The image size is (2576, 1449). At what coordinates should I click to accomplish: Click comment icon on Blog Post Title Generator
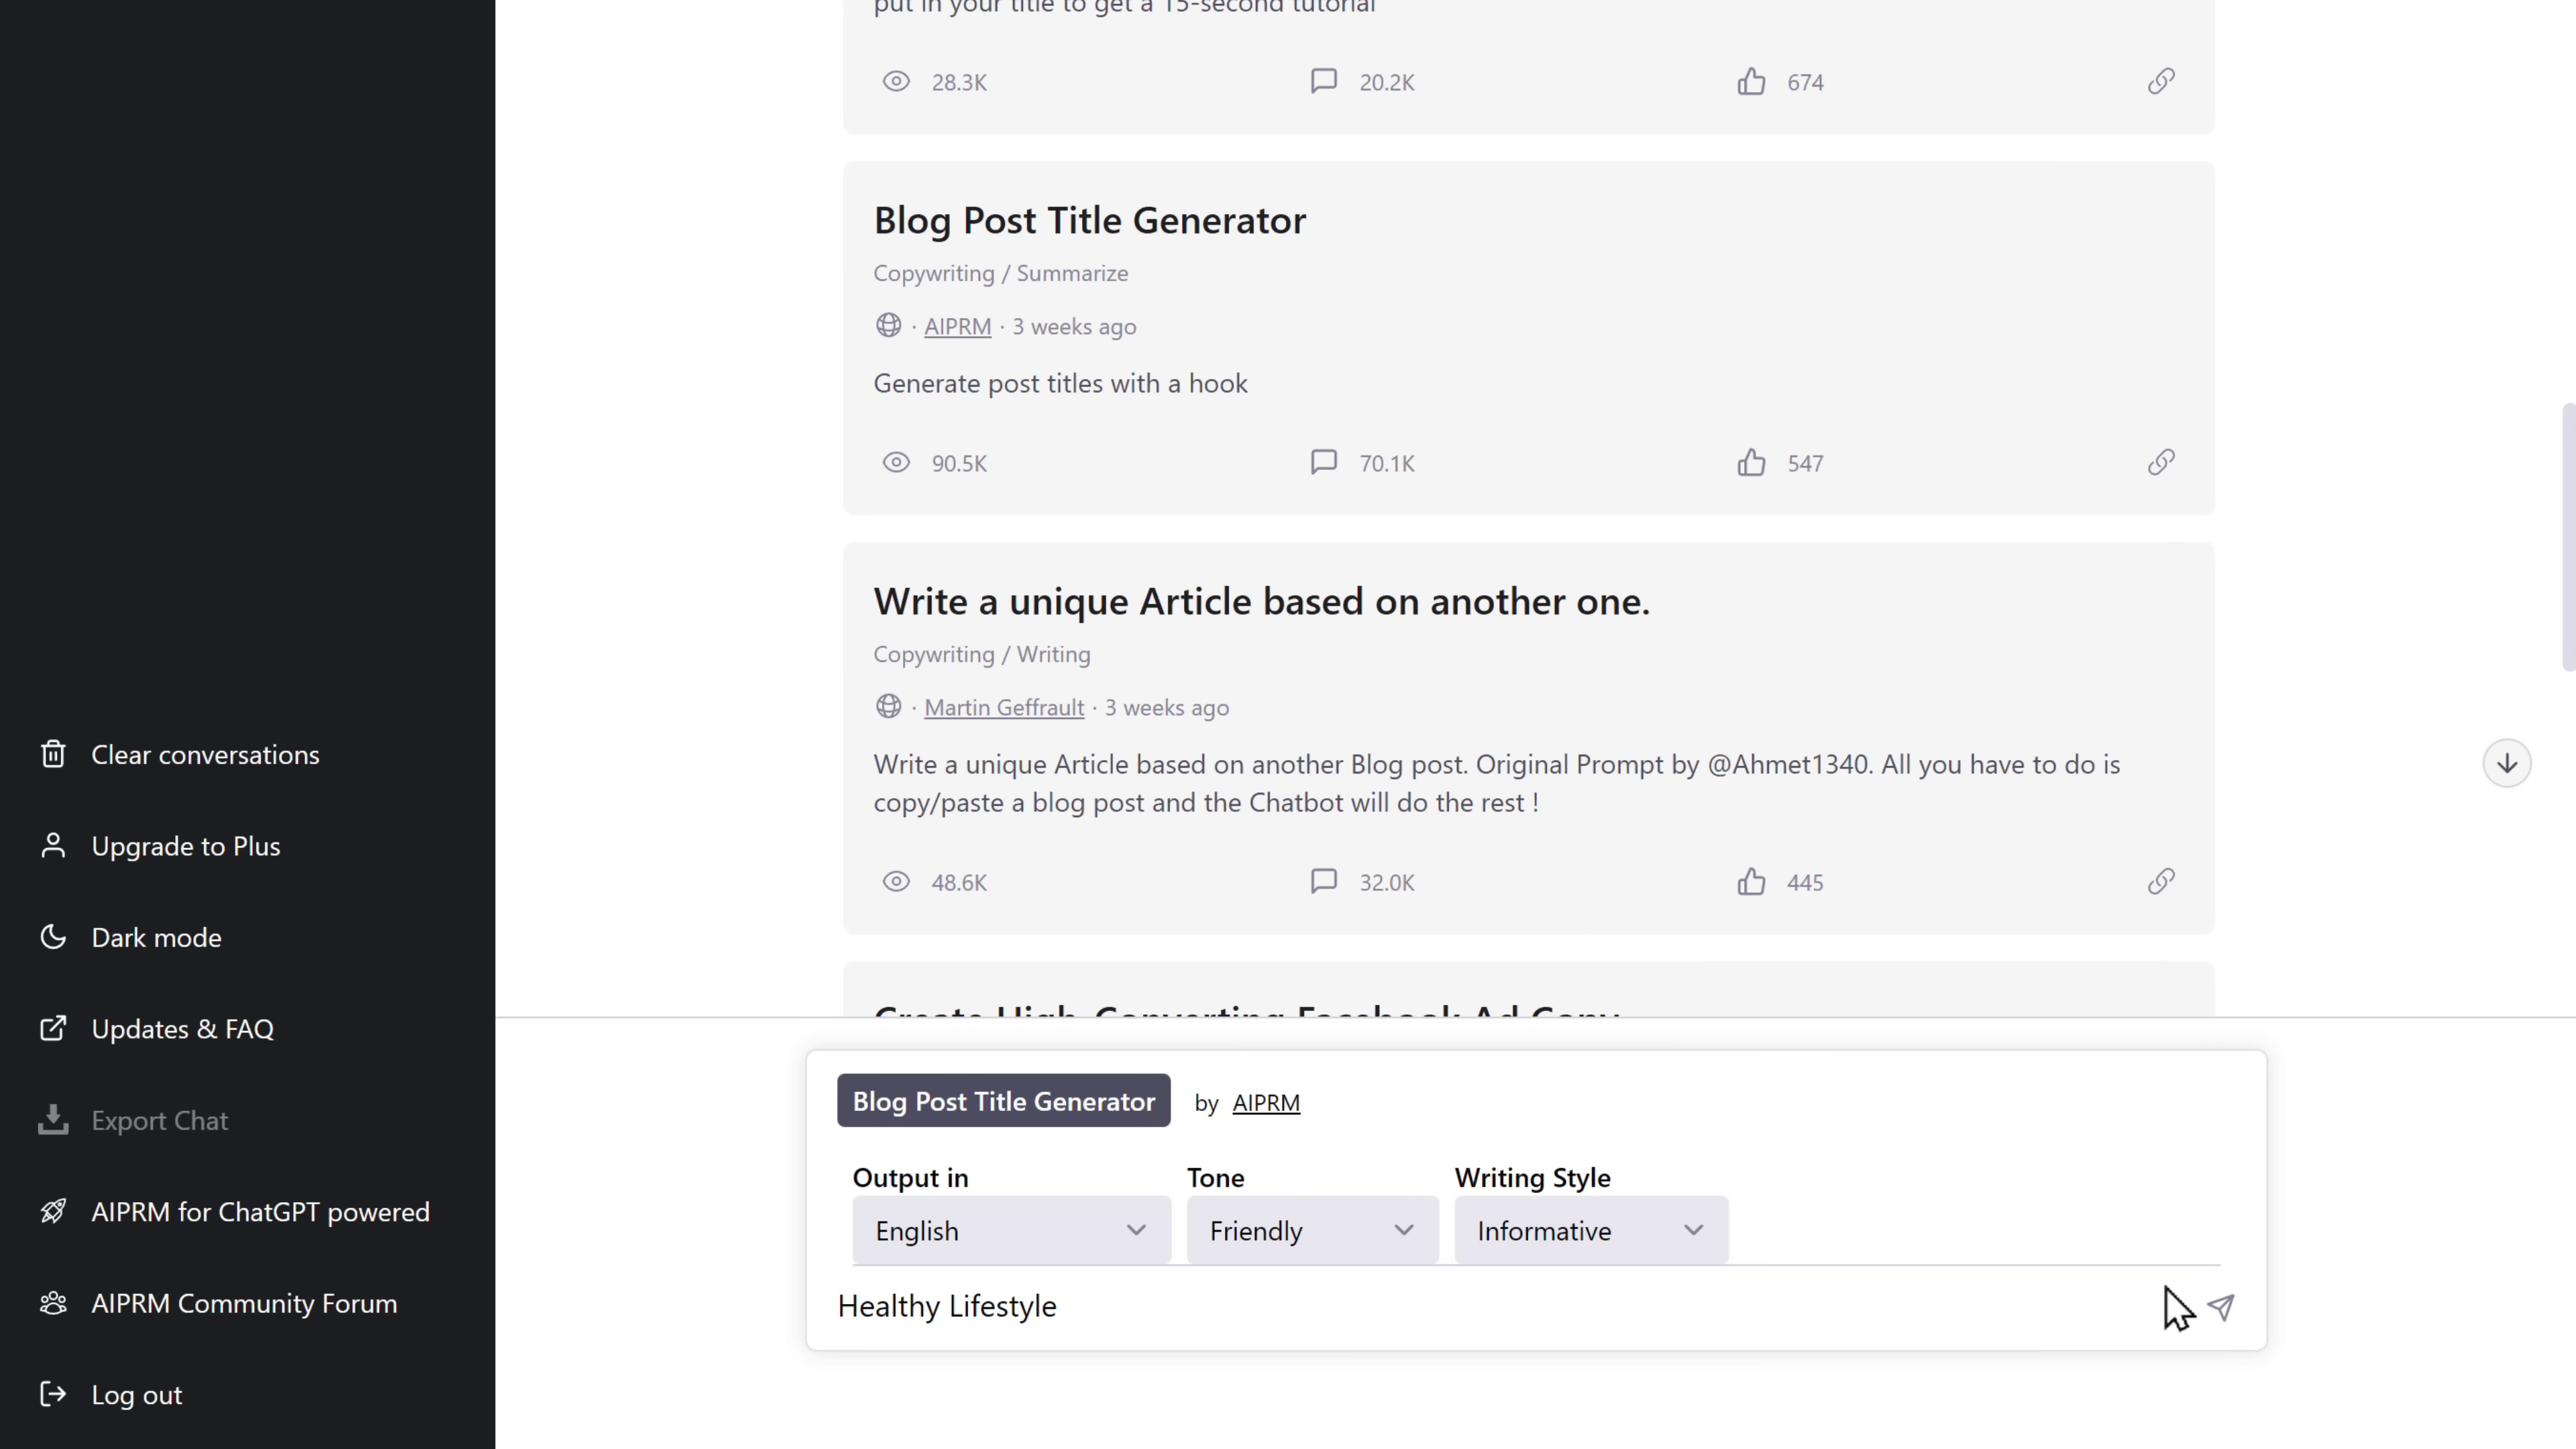click(1323, 462)
